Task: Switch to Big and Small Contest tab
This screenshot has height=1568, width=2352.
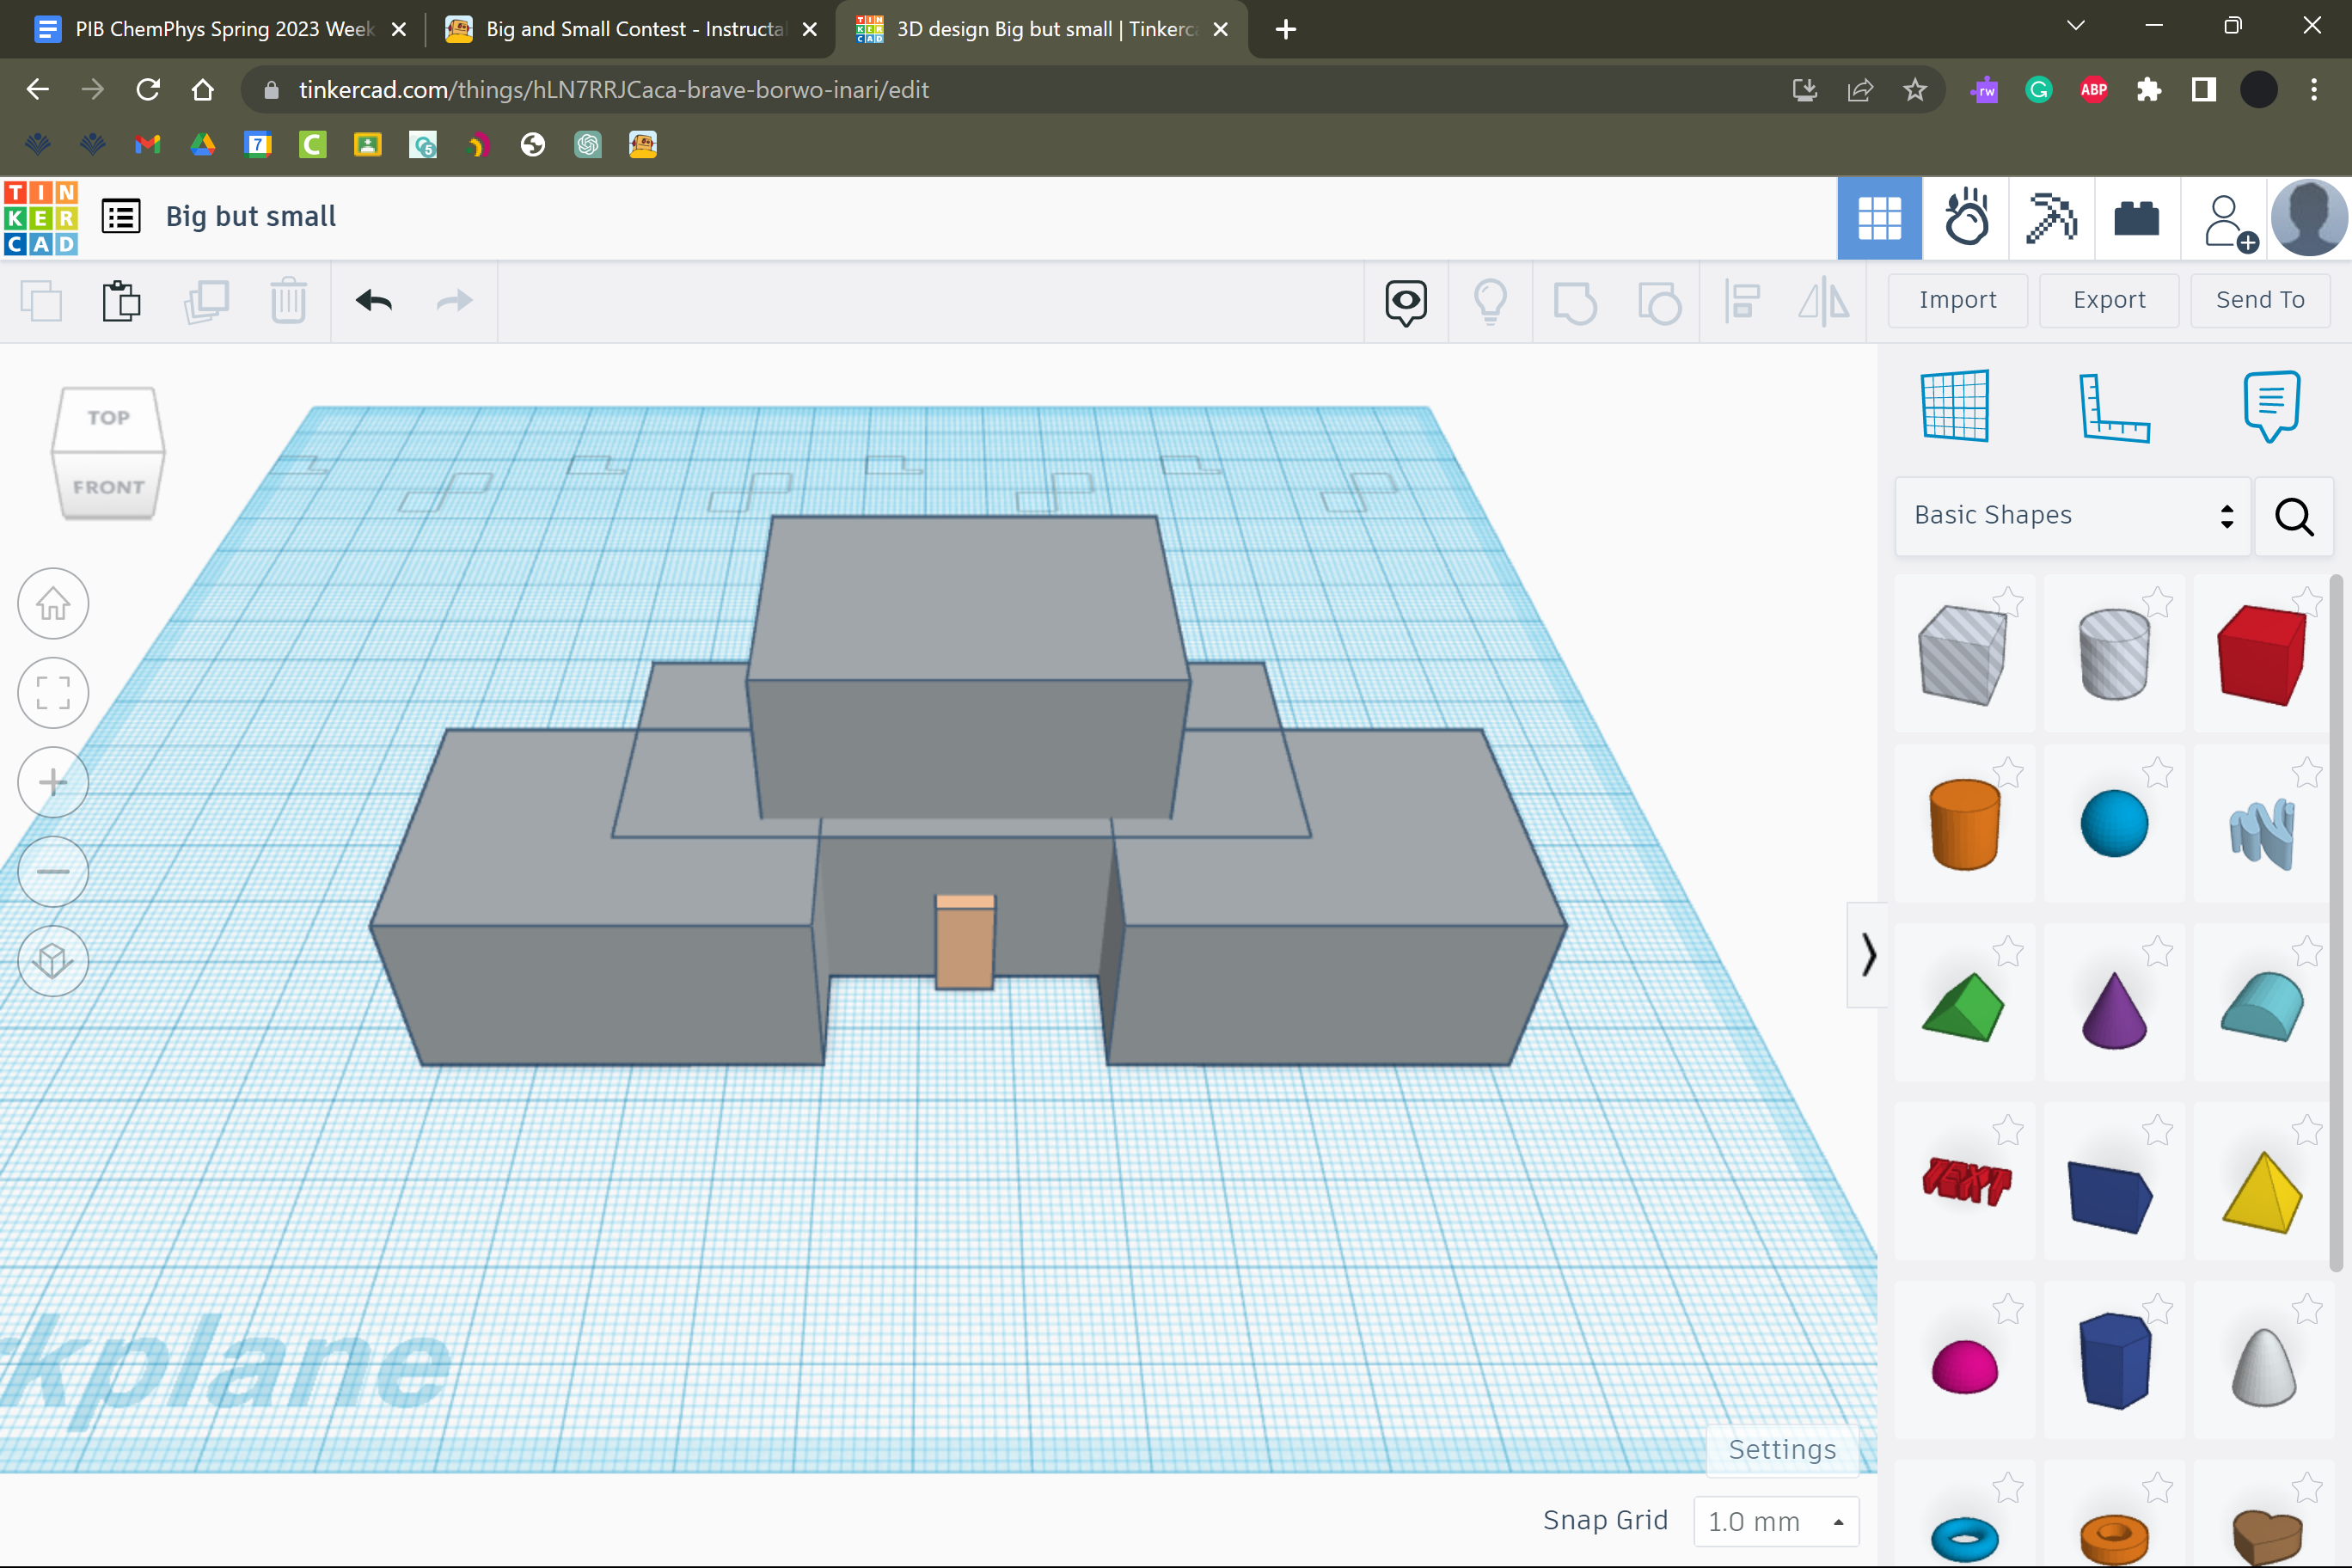Action: 632,29
